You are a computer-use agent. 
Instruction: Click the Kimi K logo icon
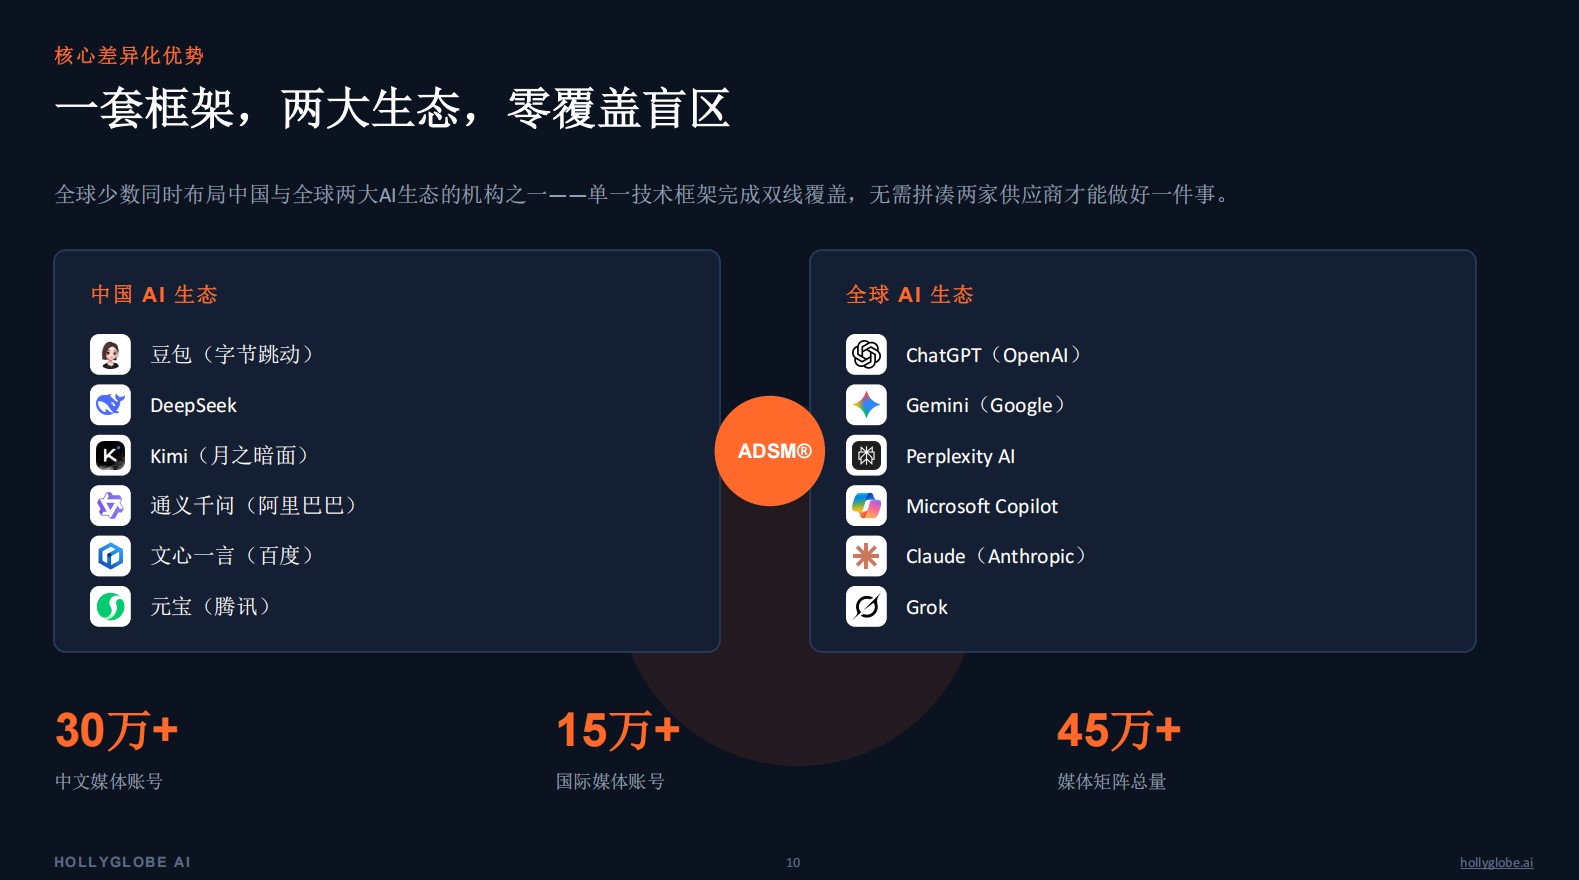pyautogui.click(x=110, y=455)
